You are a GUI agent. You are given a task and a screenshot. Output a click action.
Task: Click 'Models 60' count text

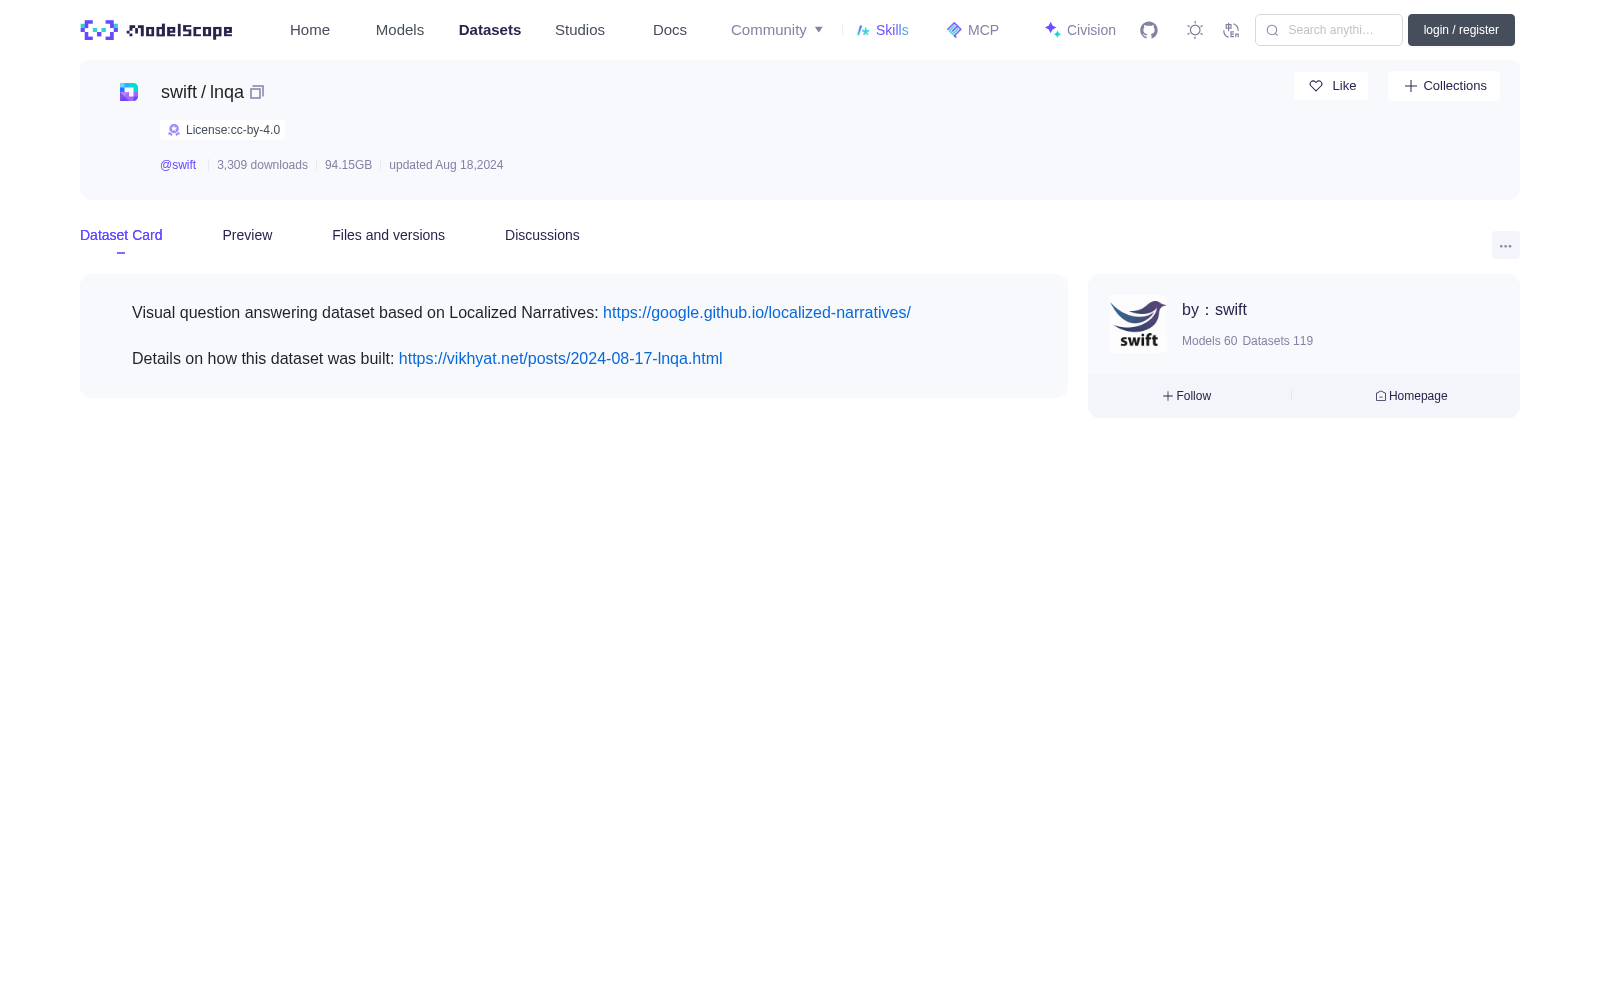[x=1209, y=341]
